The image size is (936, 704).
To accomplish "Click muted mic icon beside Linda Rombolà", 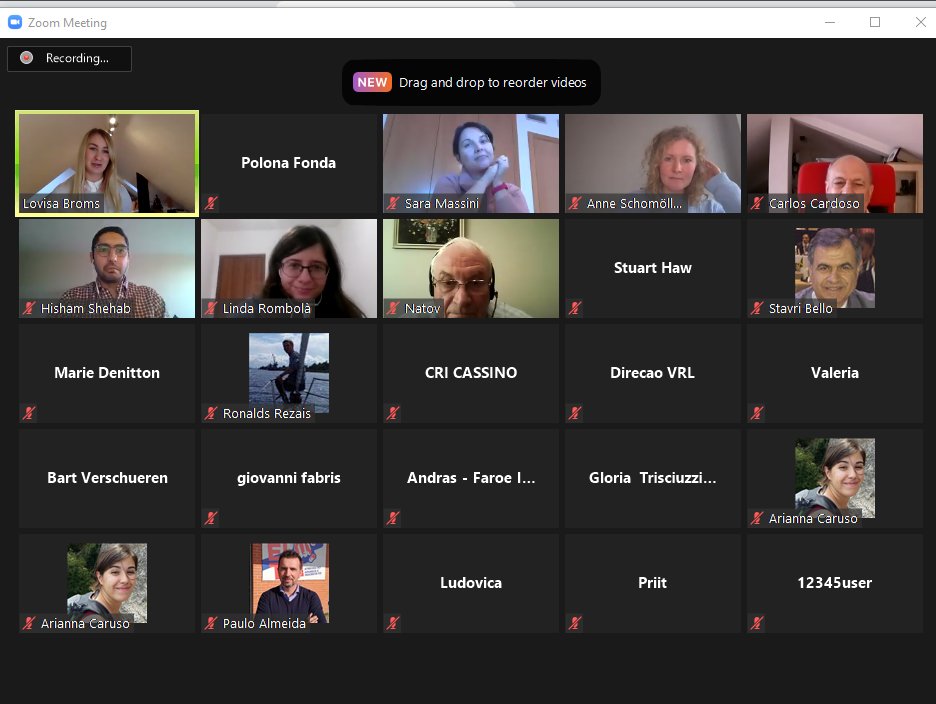I will [211, 308].
